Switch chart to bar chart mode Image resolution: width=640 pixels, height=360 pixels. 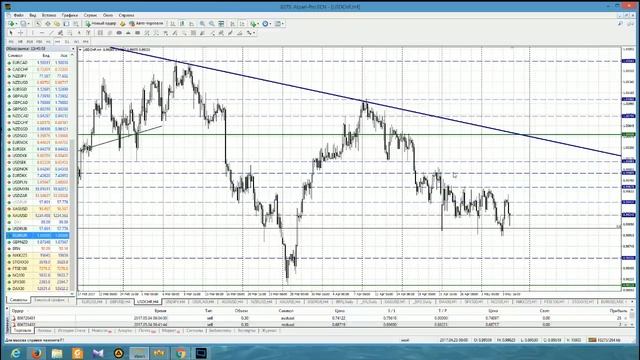(x=173, y=24)
